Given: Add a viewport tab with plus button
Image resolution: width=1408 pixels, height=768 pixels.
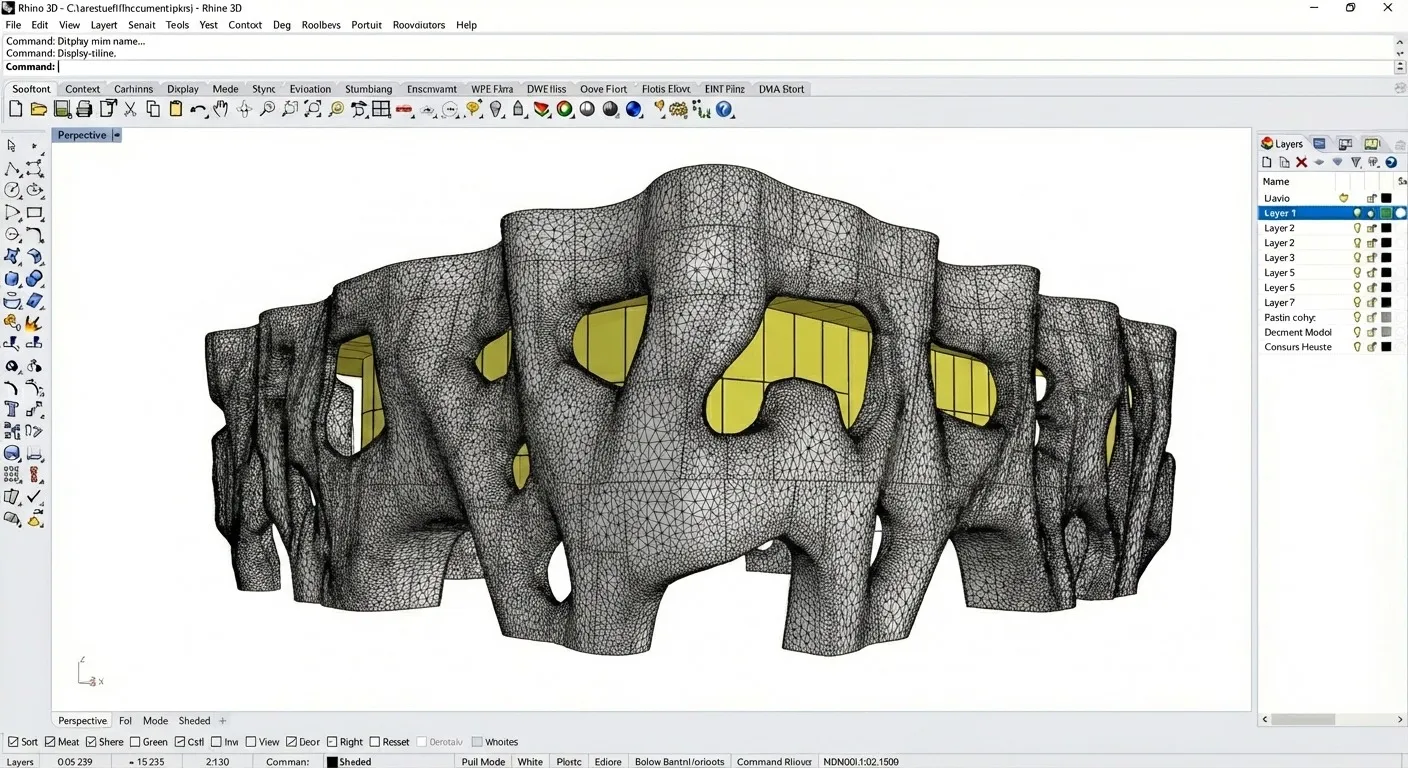Looking at the screenshot, I should [x=223, y=721].
